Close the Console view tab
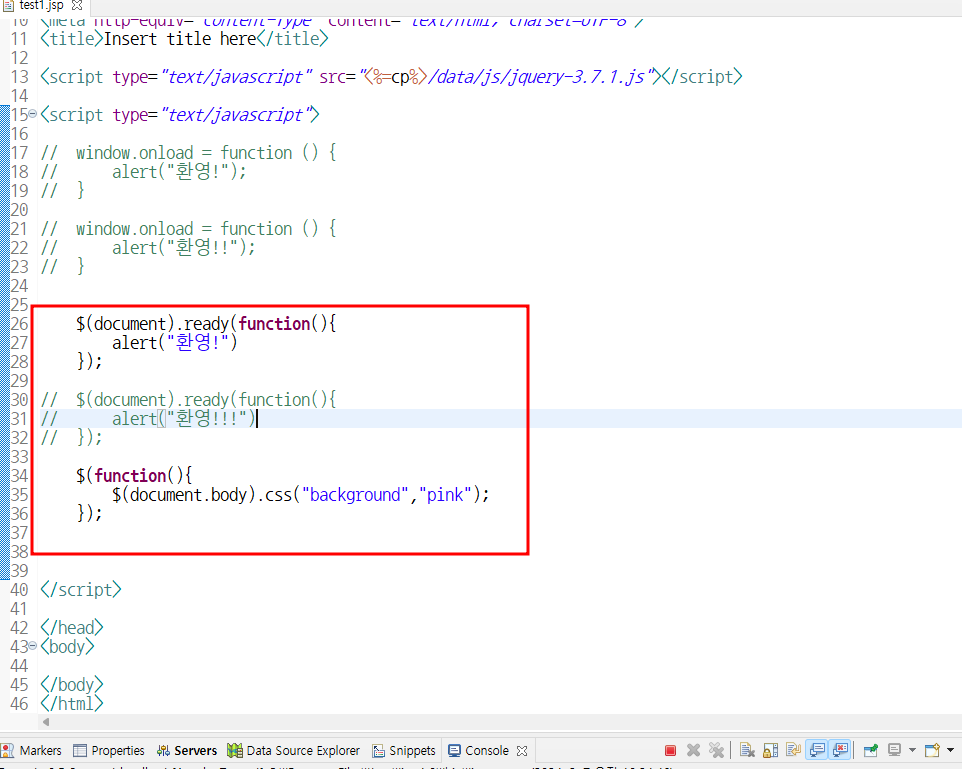 click(x=522, y=751)
